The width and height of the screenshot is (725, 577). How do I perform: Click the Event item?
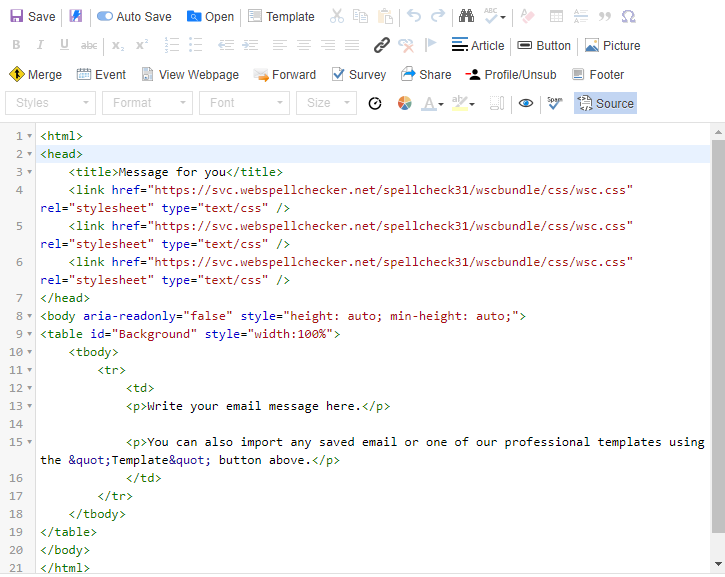click(x=101, y=74)
